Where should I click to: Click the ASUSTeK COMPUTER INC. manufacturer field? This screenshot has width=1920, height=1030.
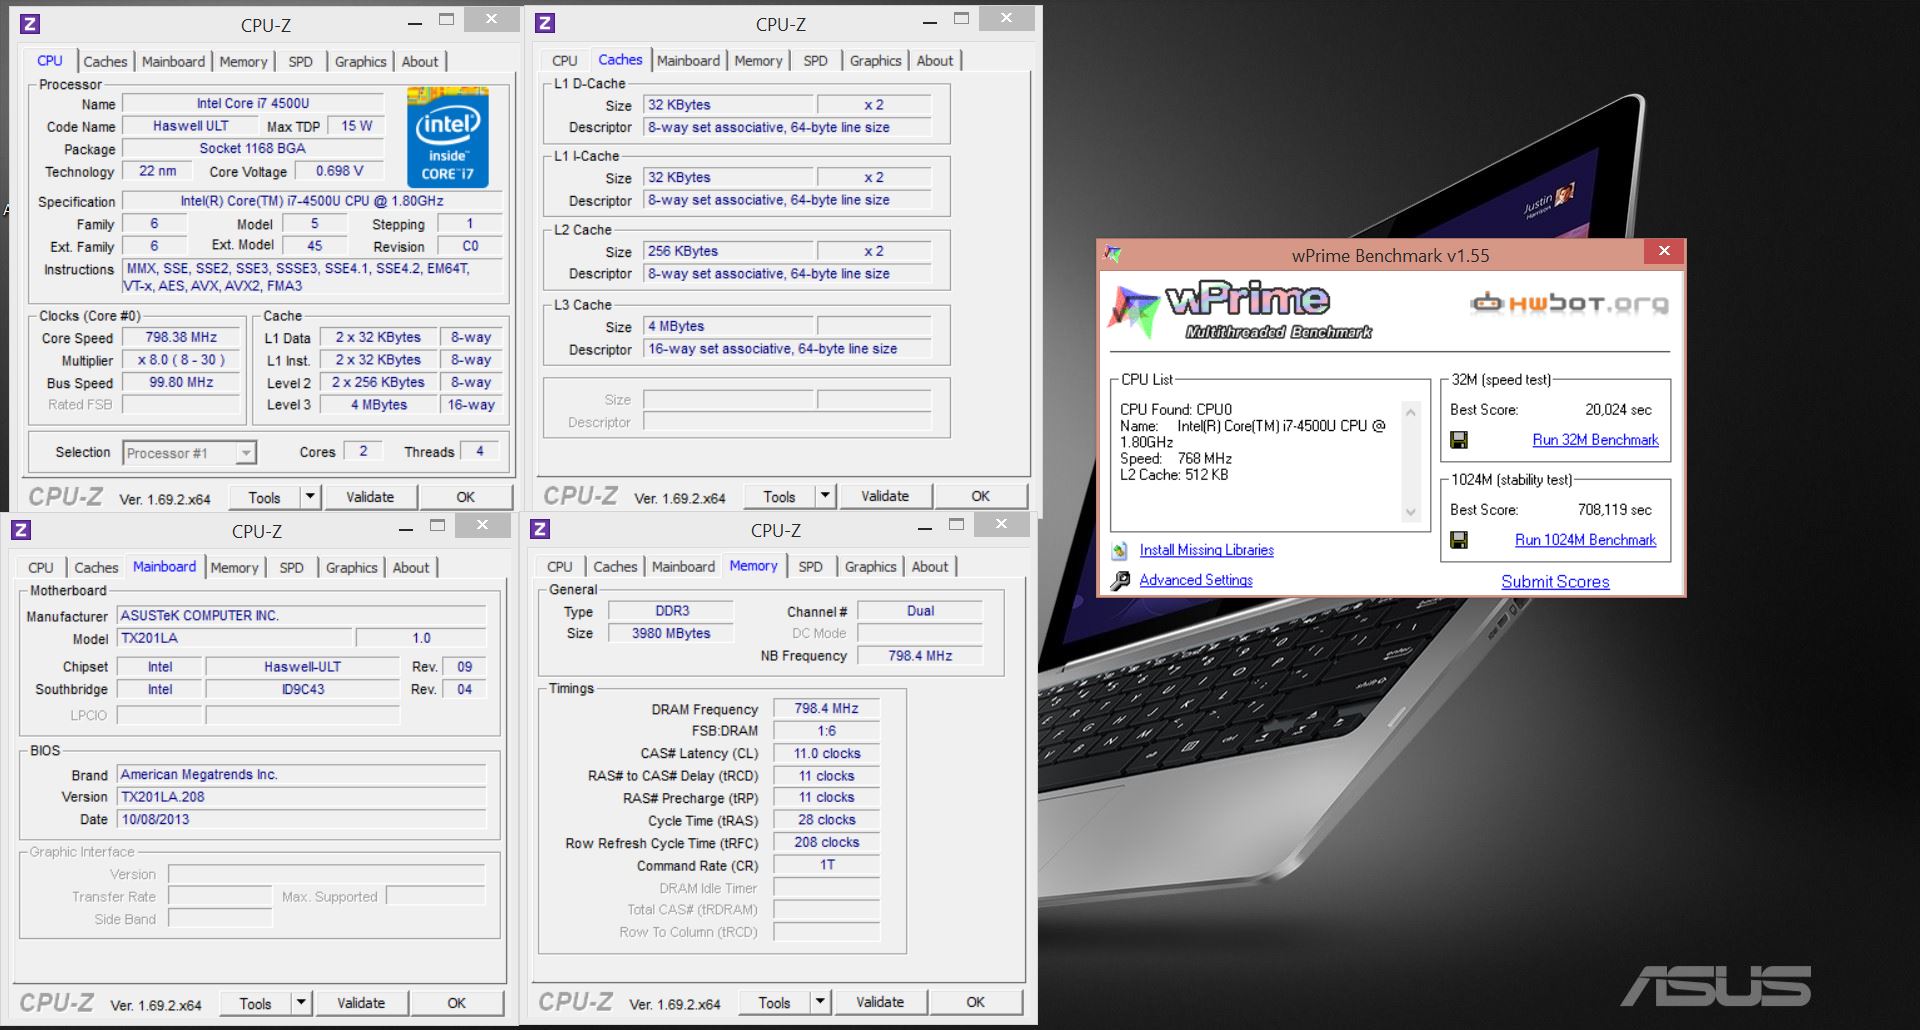pos(302,615)
